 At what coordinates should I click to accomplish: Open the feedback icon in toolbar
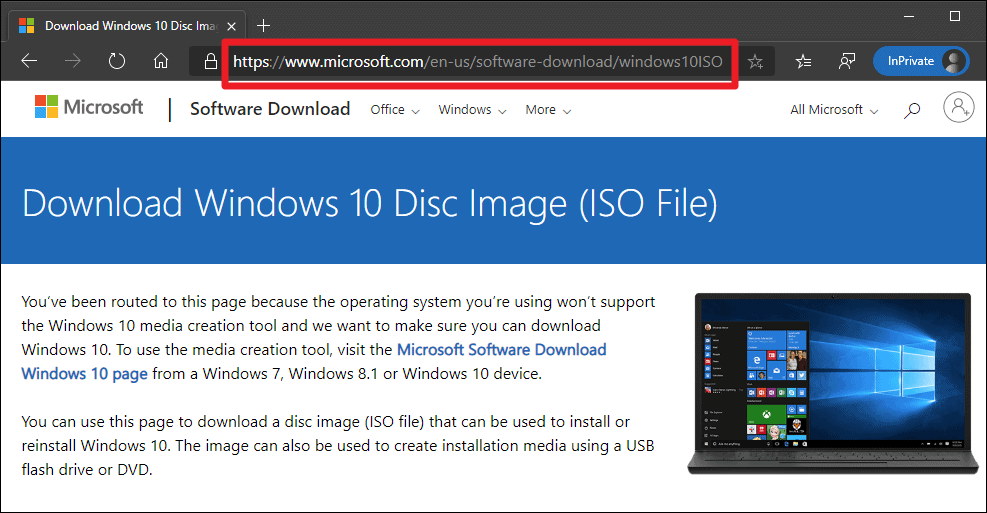pyautogui.click(x=847, y=61)
